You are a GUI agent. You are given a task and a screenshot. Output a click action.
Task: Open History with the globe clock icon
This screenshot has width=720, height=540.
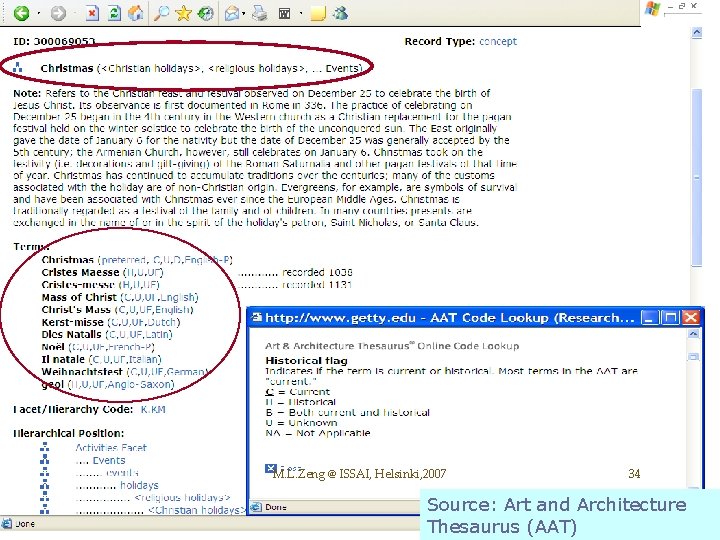click(x=205, y=13)
